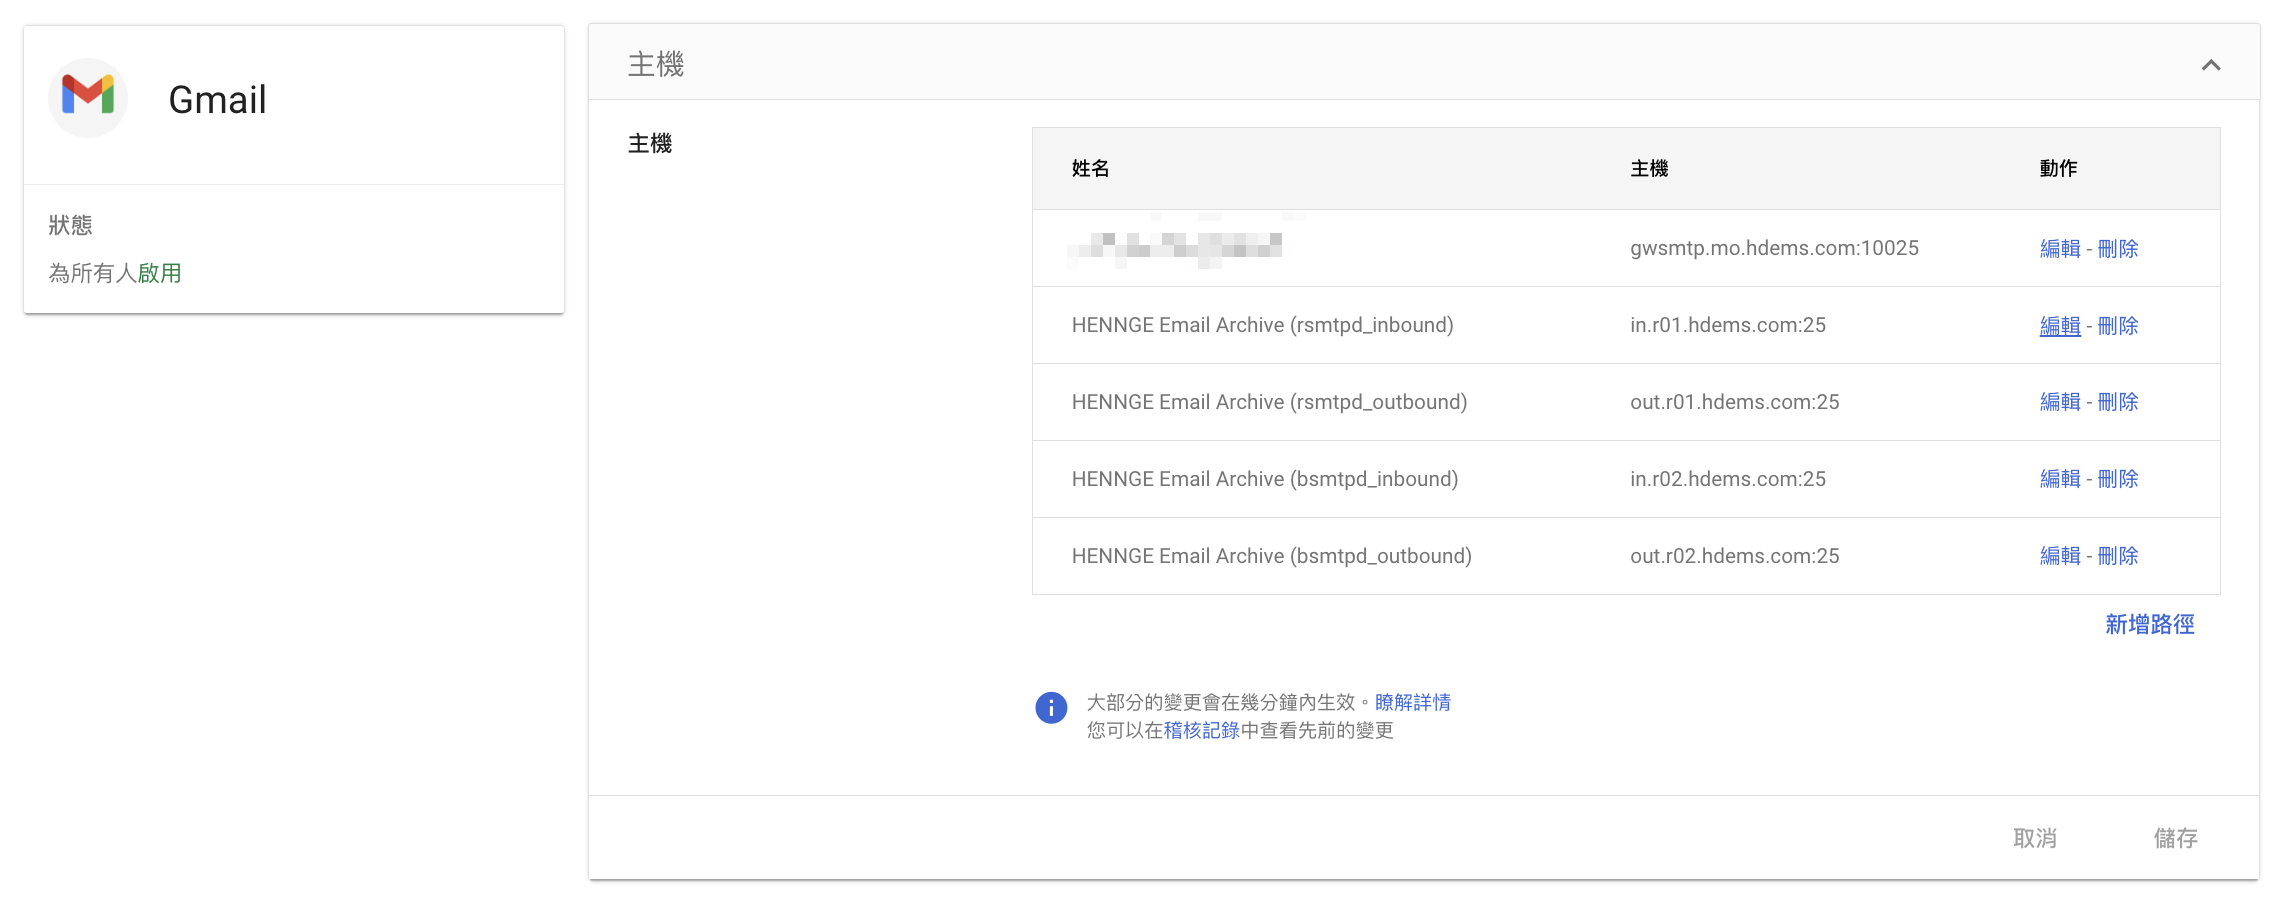The height and width of the screenshot is (920, 2284).
Task: Click the blurred name in first row
Action: (1176, 247)
